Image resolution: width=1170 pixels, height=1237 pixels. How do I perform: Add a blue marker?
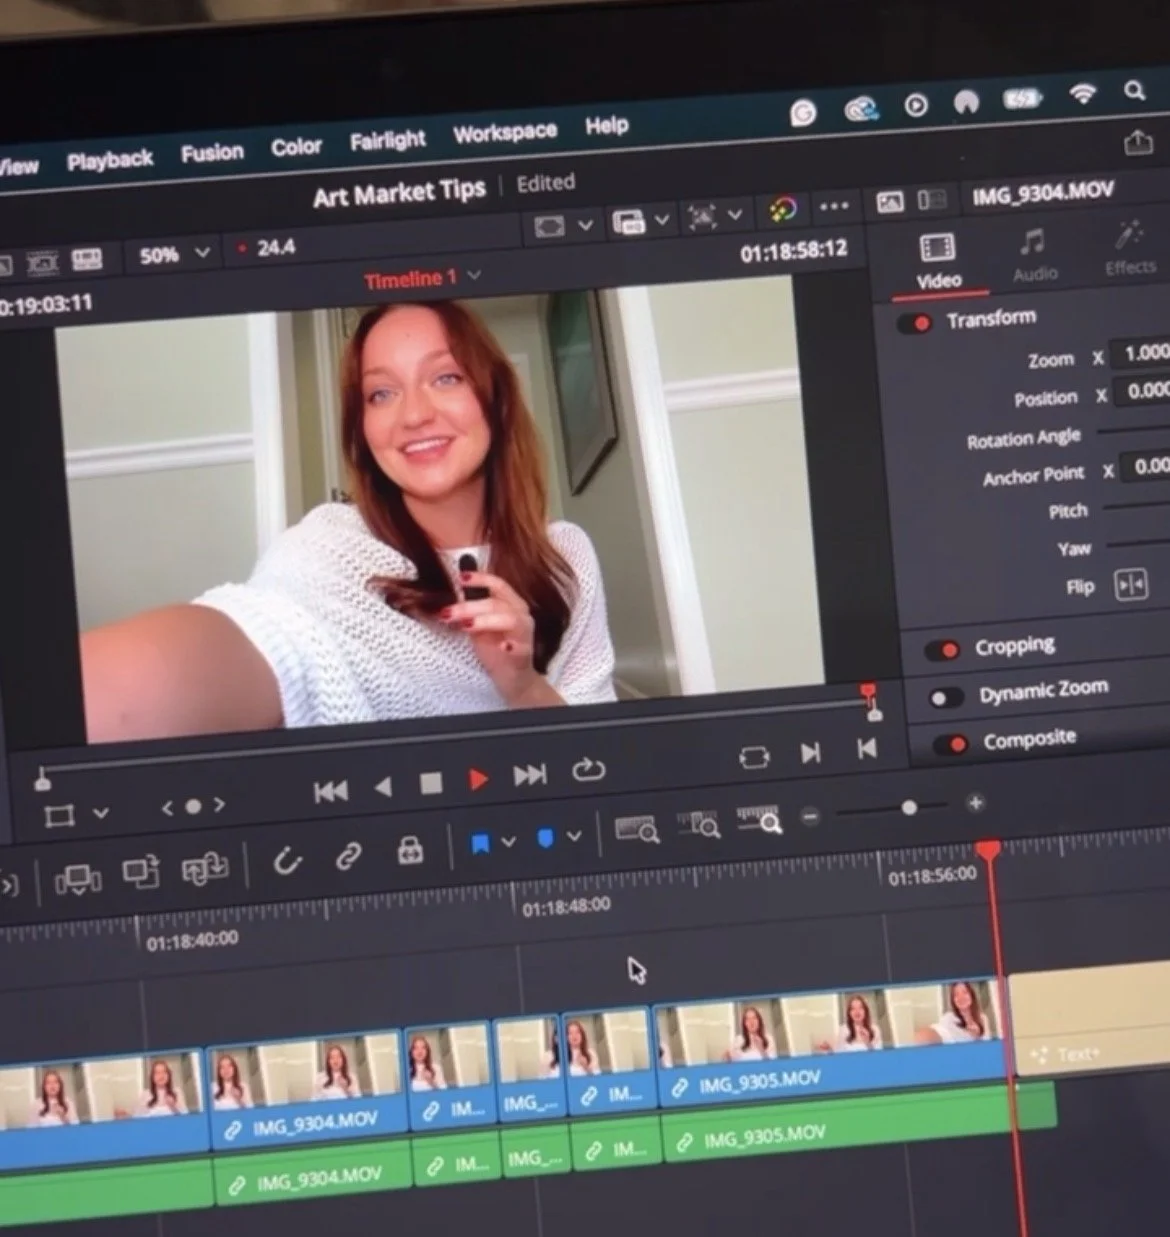546,839
